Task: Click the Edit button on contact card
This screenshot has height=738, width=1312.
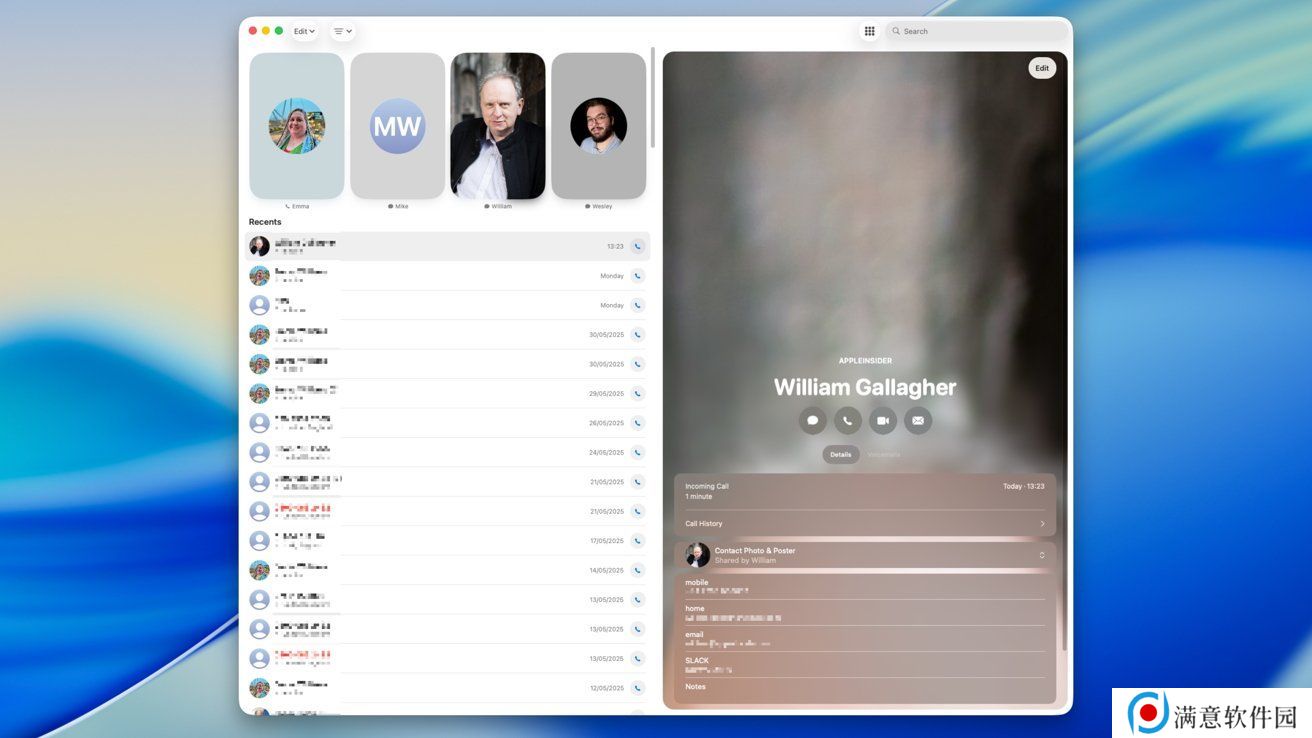Action: [1041, 68]
